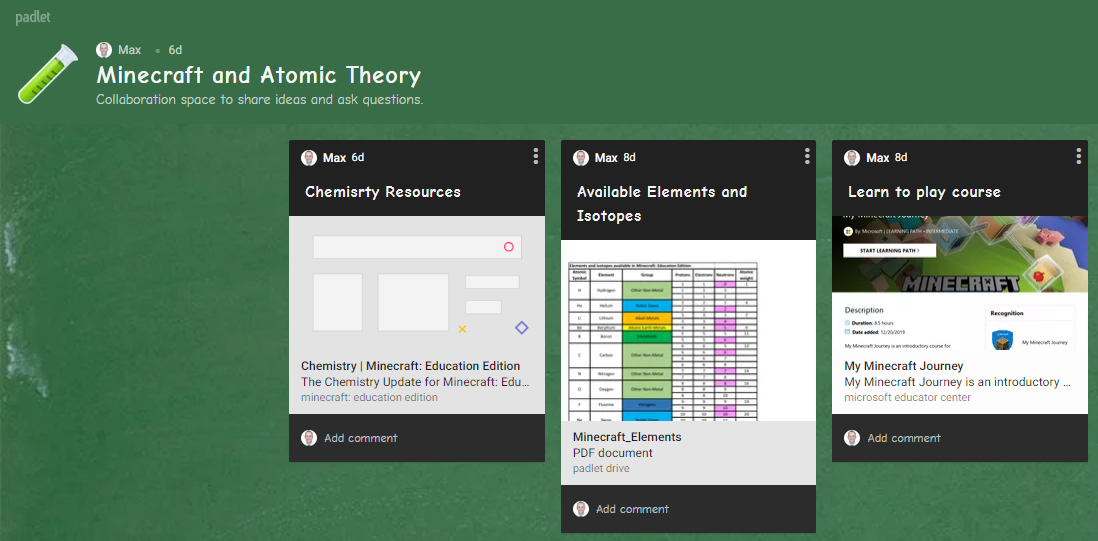Open the Minecraft_Elements PDF table preview
The image size is (1098, 541).
pyautogui.click(x=688, y=330)
